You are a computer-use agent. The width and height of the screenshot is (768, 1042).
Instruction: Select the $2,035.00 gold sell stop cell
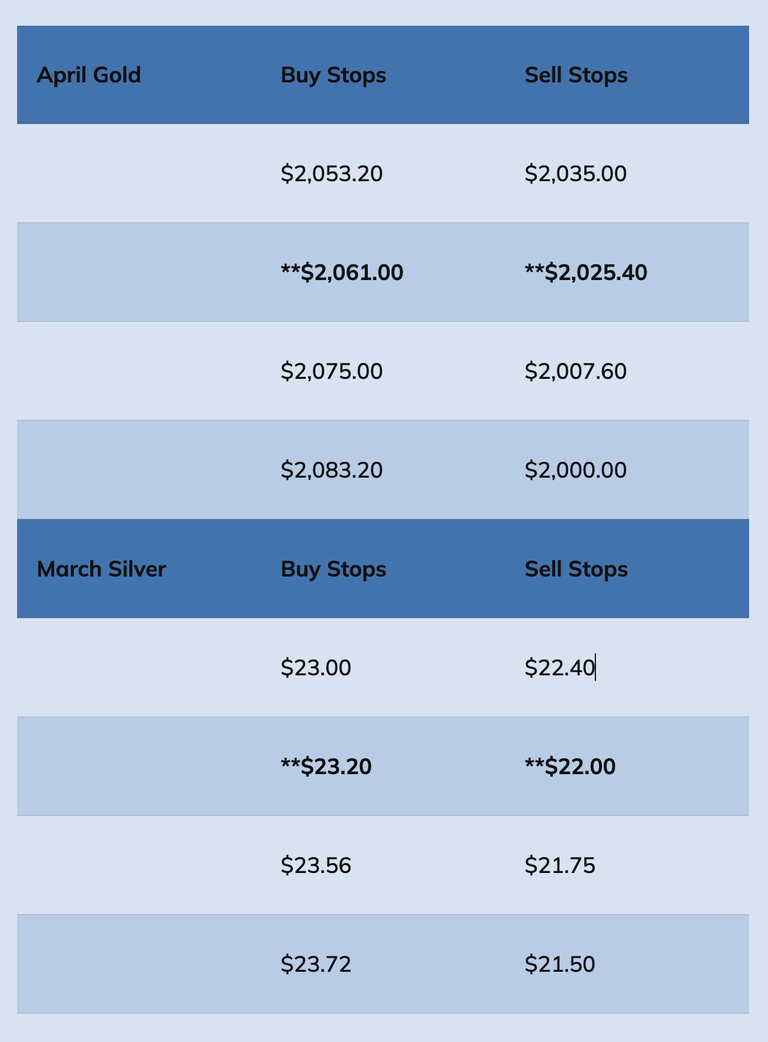tap(575, 174)
